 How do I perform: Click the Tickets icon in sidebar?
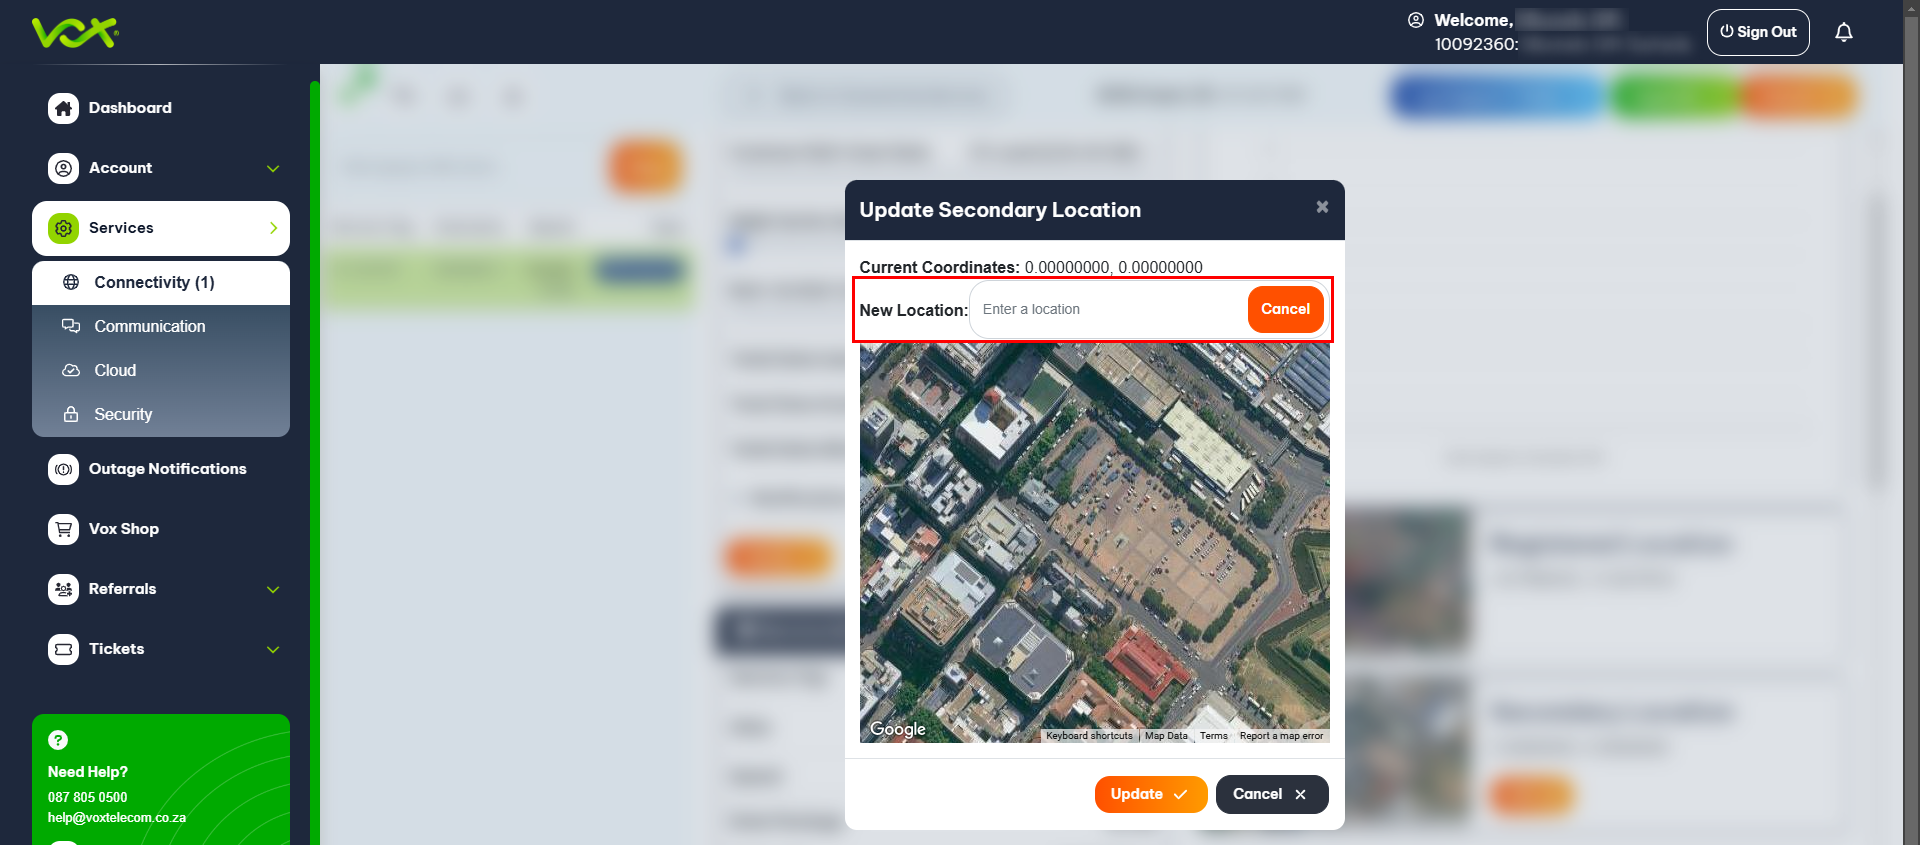64,649
